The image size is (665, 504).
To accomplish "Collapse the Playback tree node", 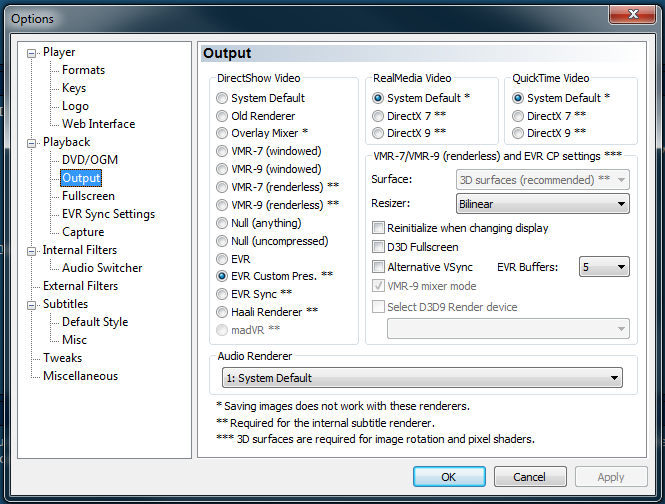I will pos(32,142).
